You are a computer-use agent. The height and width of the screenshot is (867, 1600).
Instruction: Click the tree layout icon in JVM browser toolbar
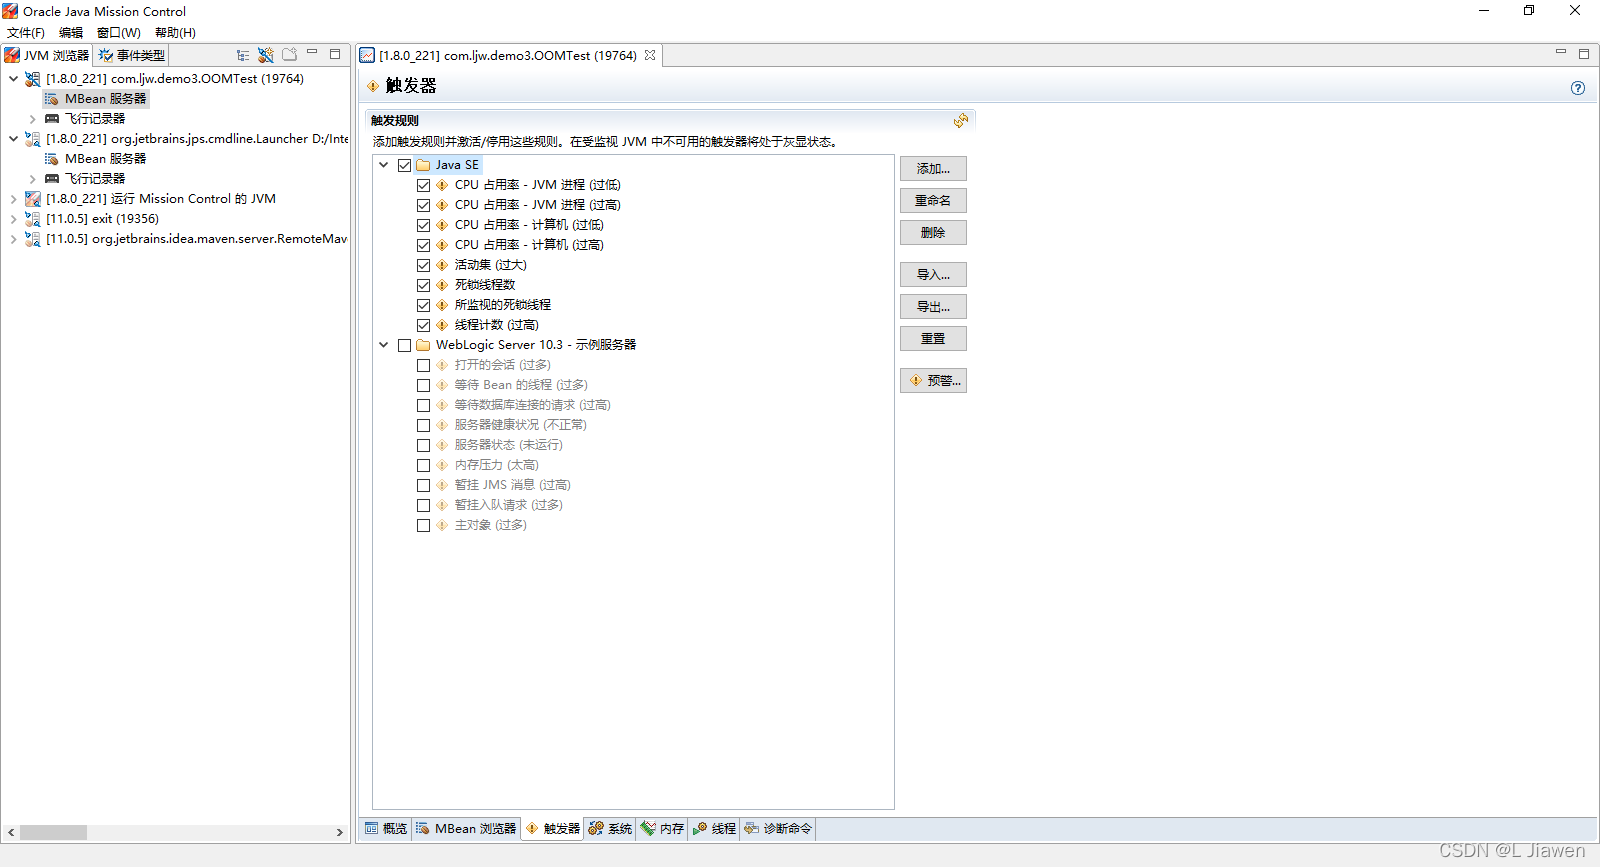[243, 55]
